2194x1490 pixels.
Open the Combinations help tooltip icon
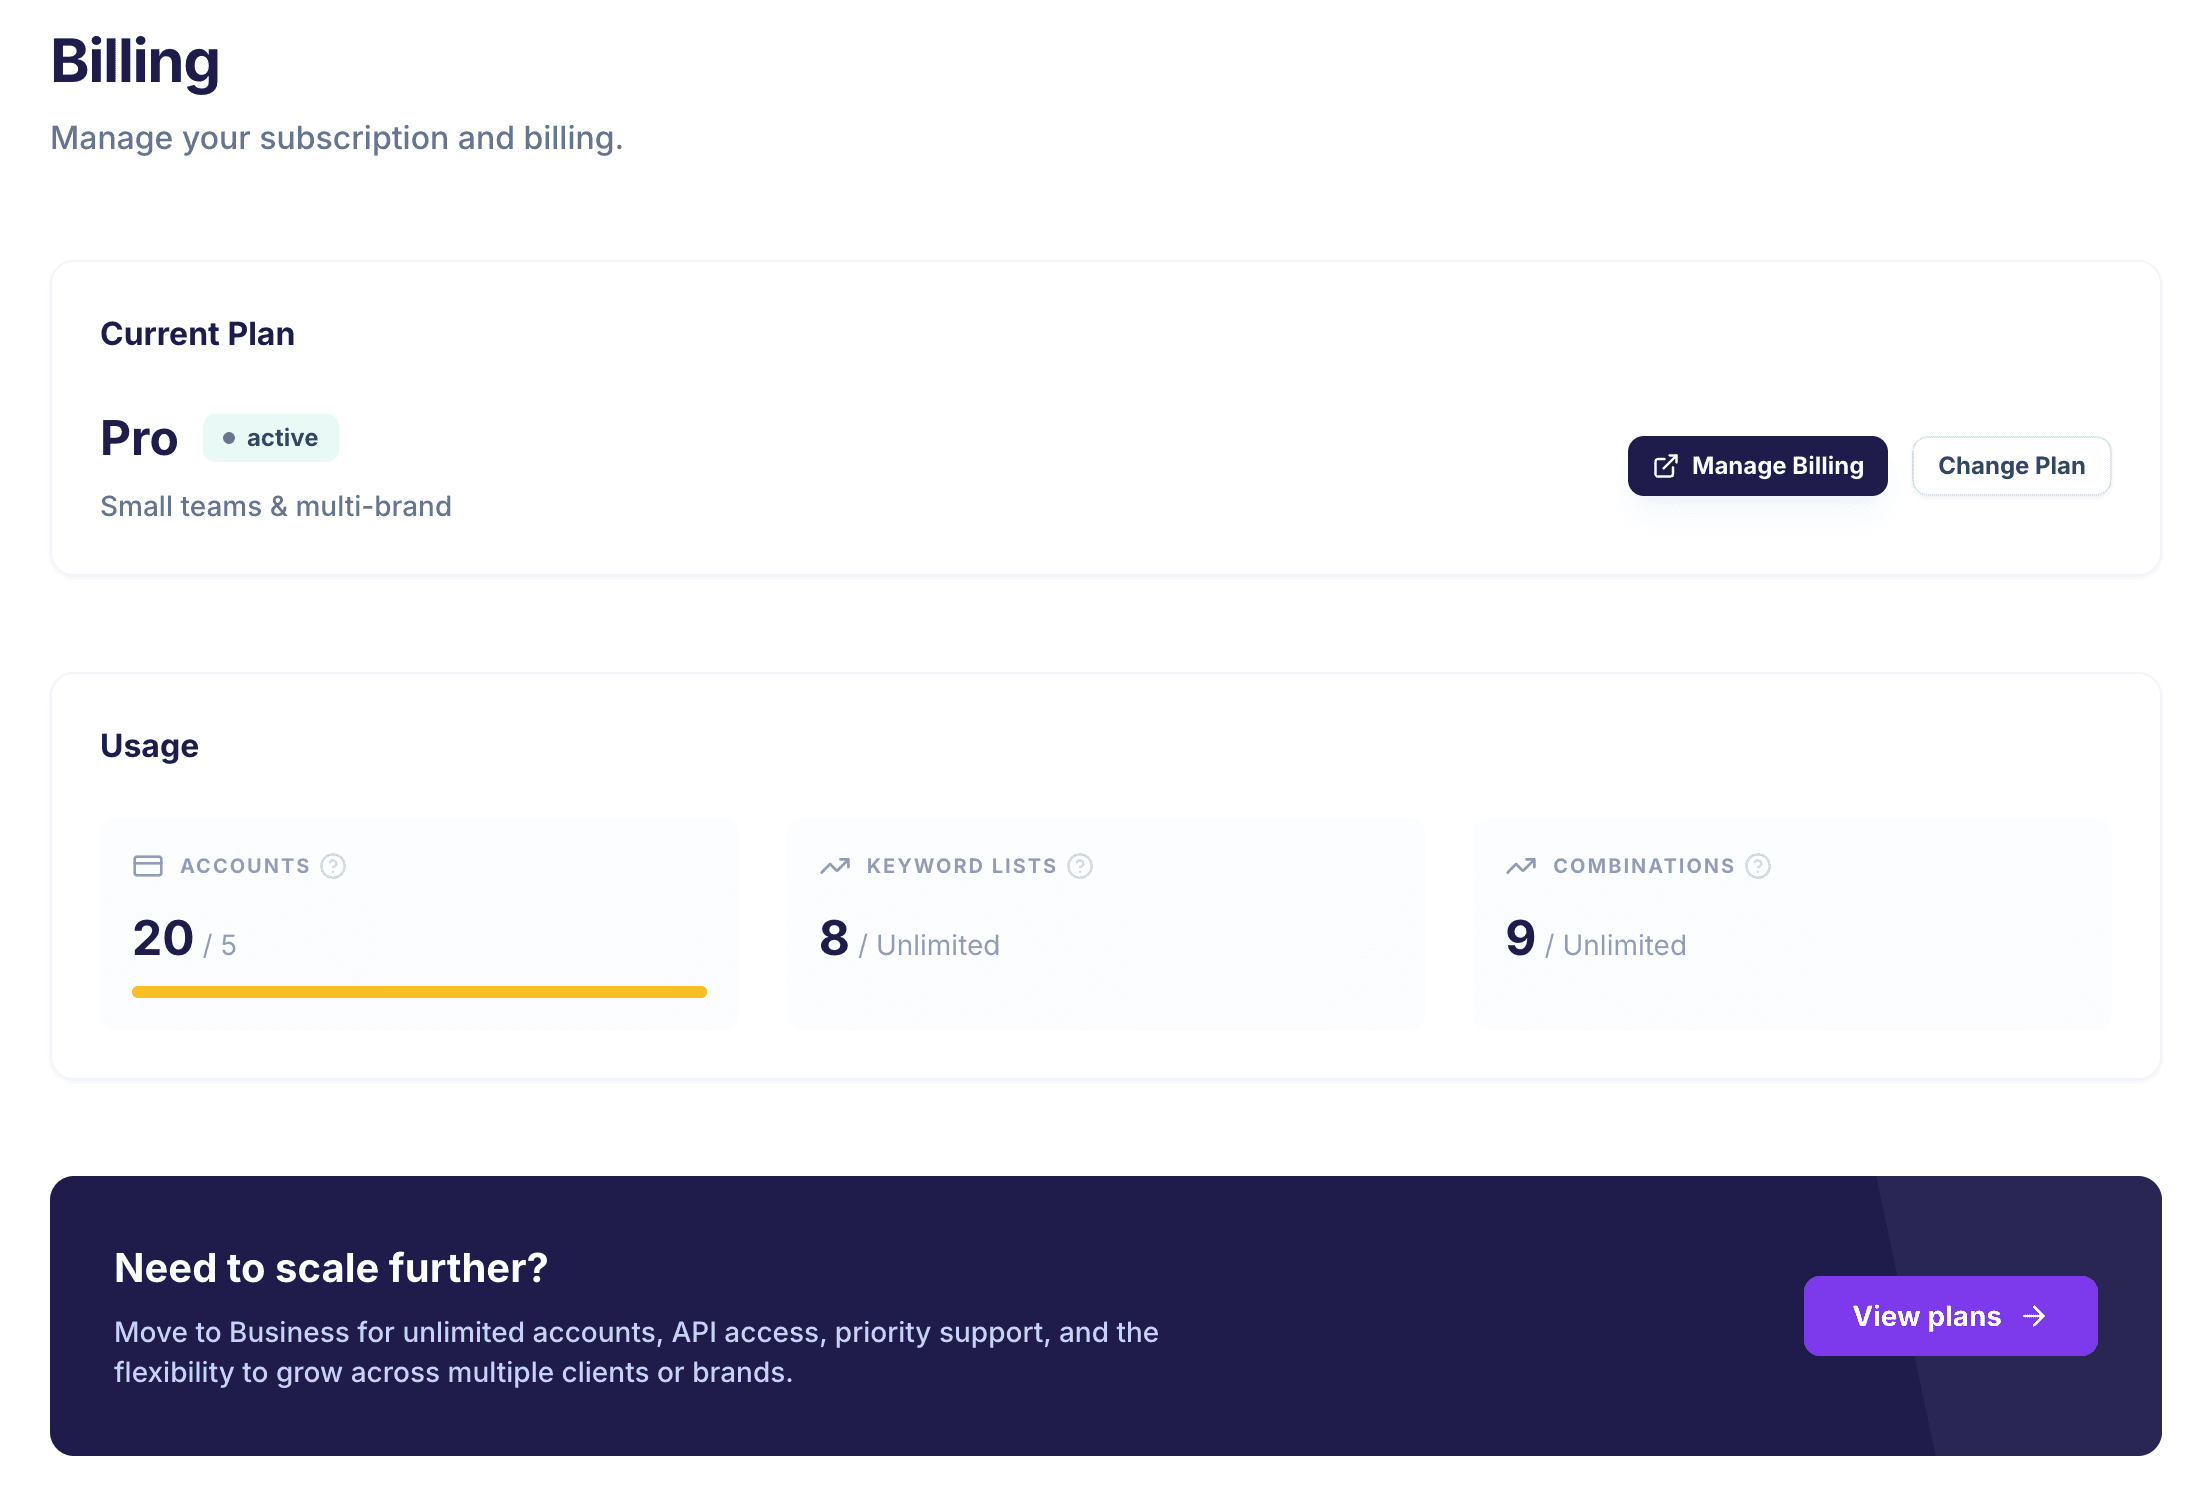point(1758,866)
